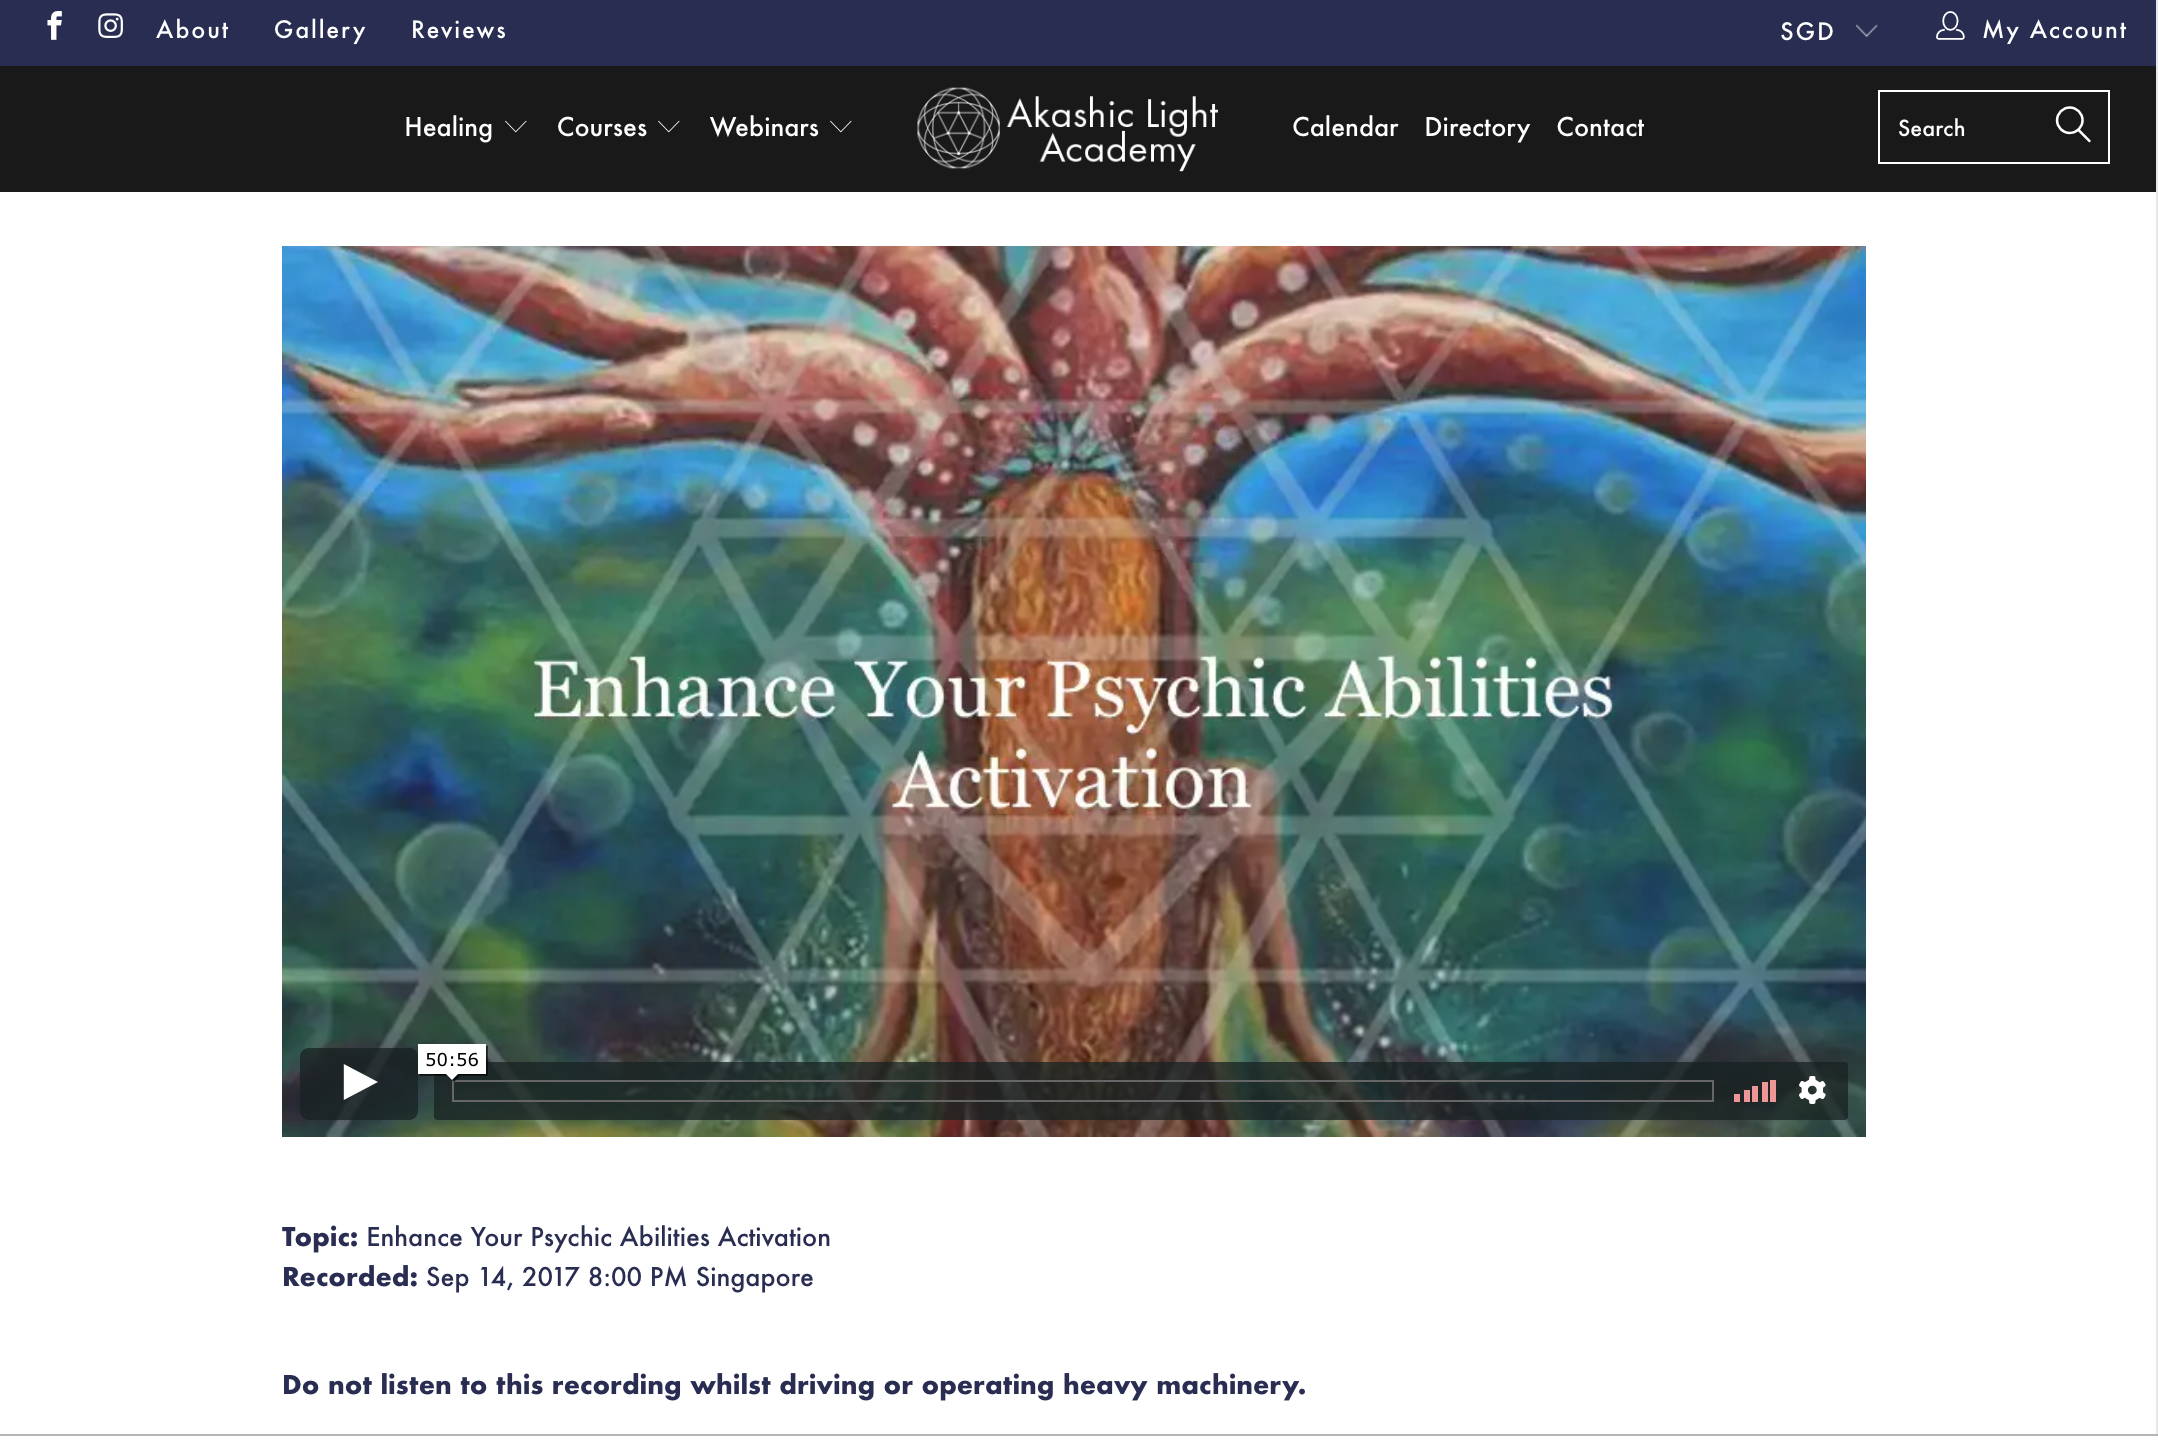Open the Gallery page

click(x=320, y=30)
